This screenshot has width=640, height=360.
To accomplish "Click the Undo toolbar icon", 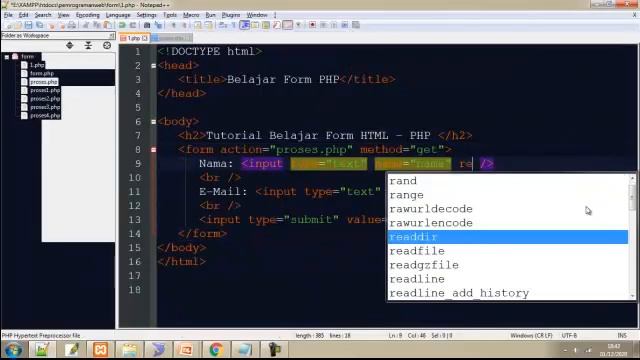I will pos(122,25).
